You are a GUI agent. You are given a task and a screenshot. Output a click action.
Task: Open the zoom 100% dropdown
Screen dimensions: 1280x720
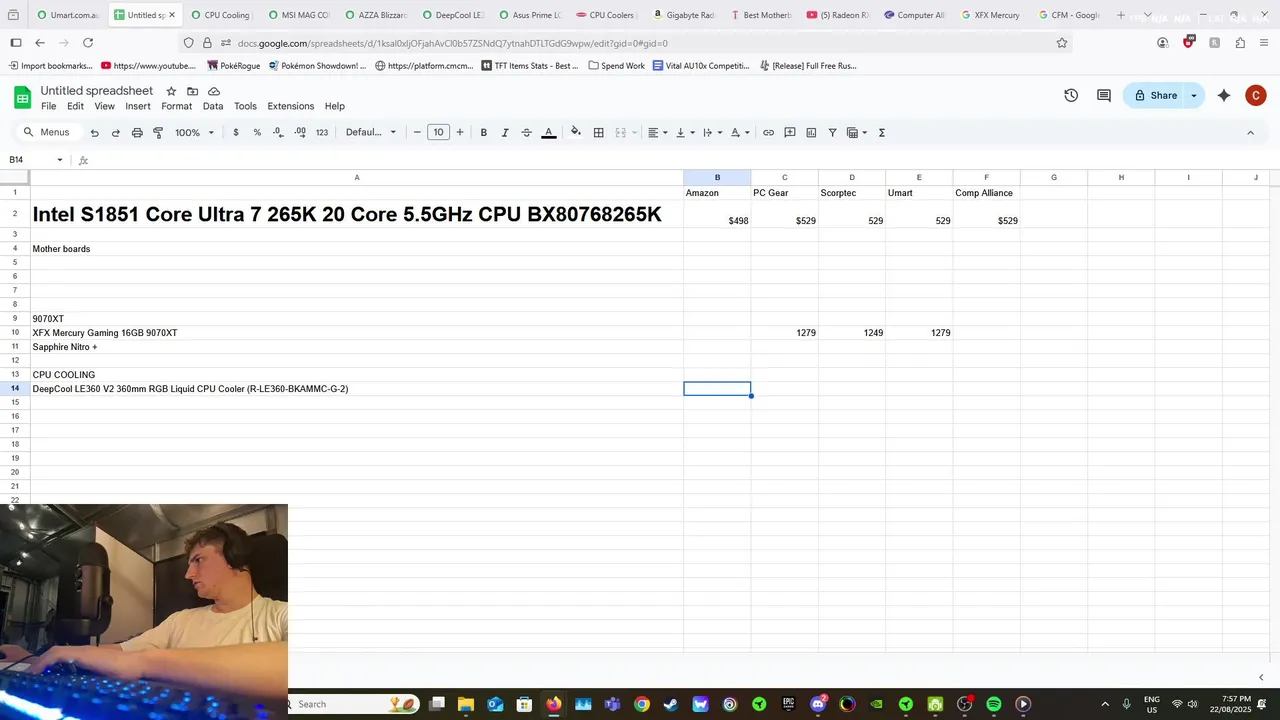point(194,133)
